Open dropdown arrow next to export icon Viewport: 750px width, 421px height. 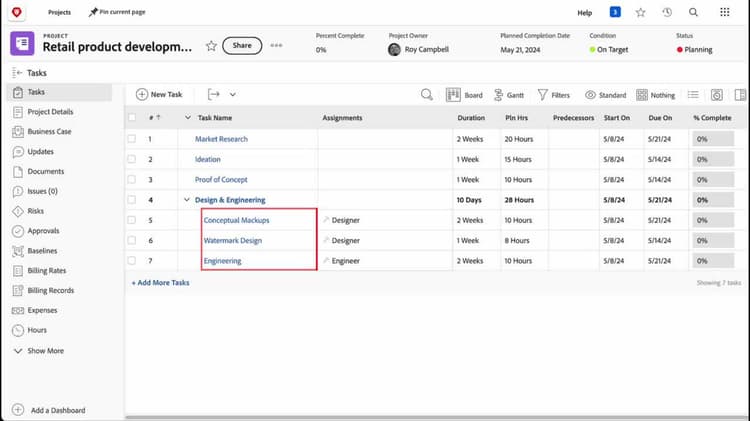click(232, 94)
